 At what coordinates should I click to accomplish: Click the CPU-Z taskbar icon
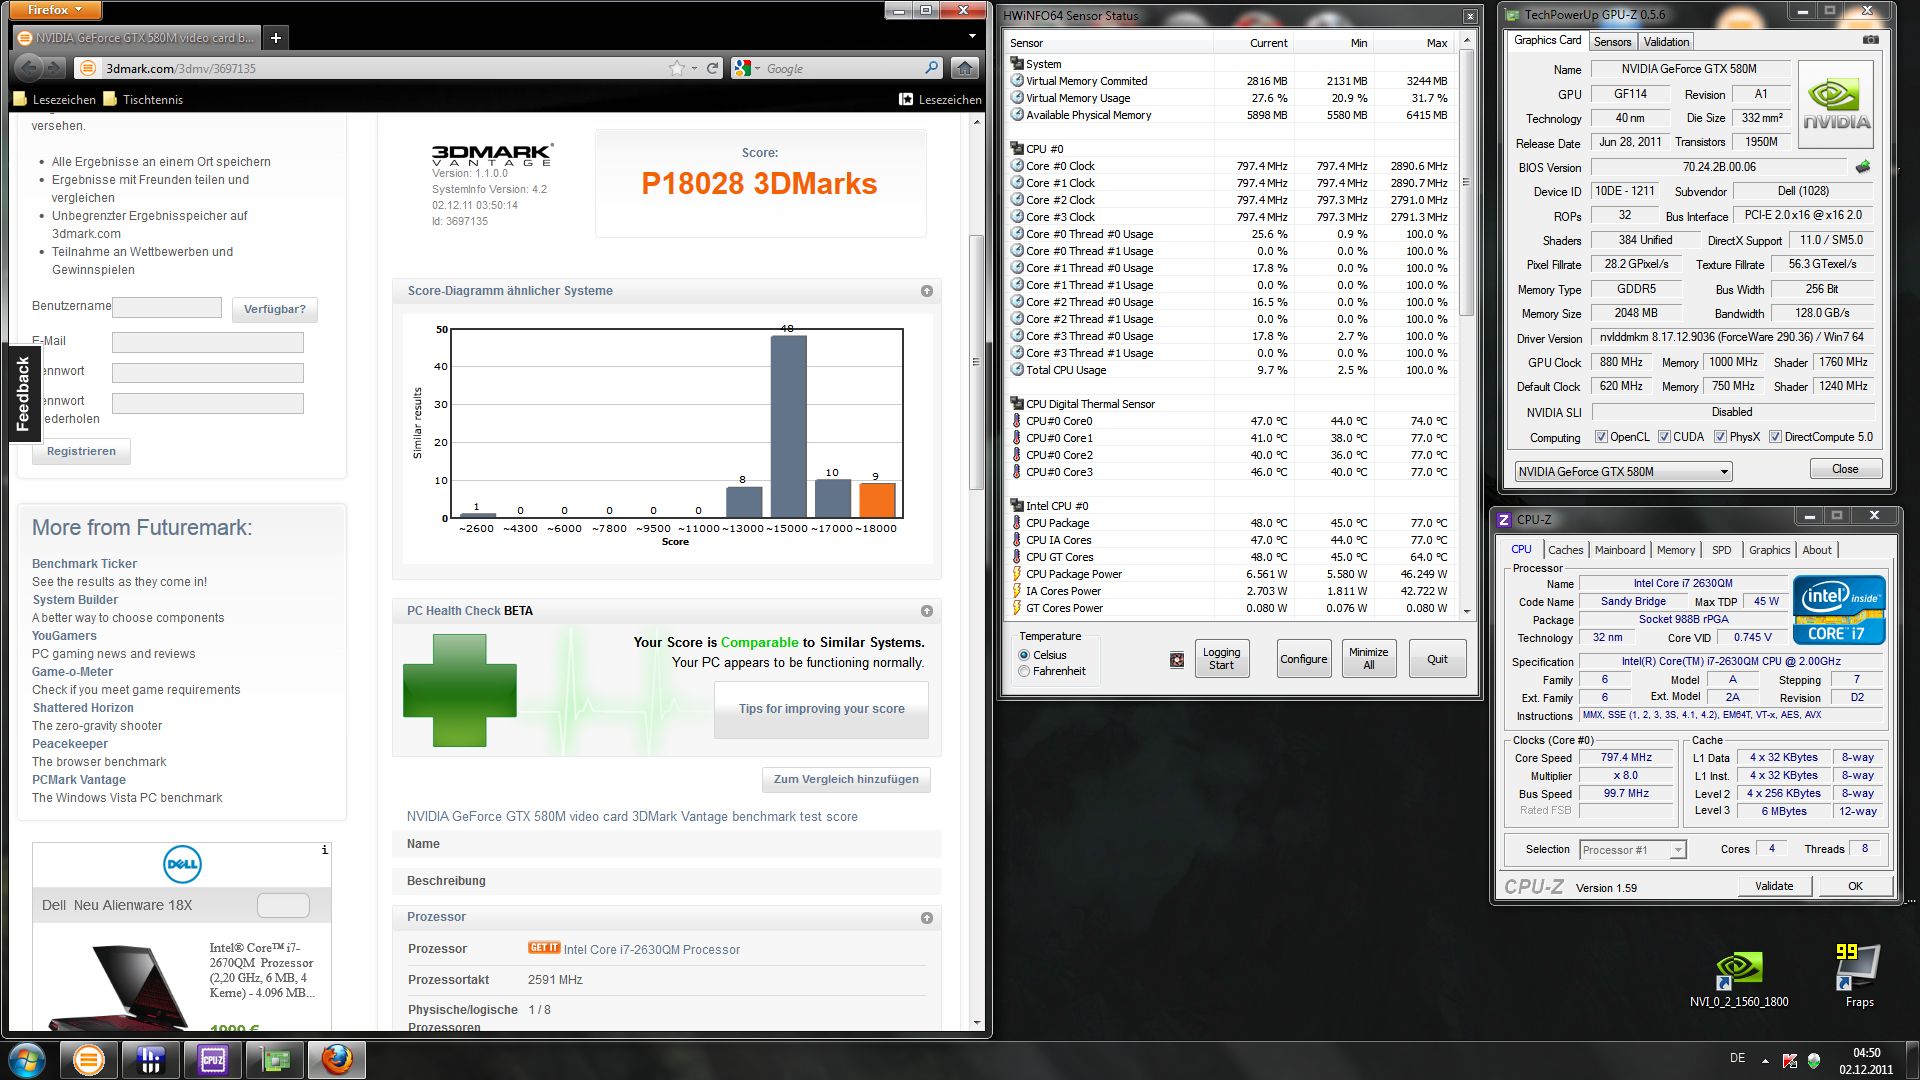tap(212, 1060)
